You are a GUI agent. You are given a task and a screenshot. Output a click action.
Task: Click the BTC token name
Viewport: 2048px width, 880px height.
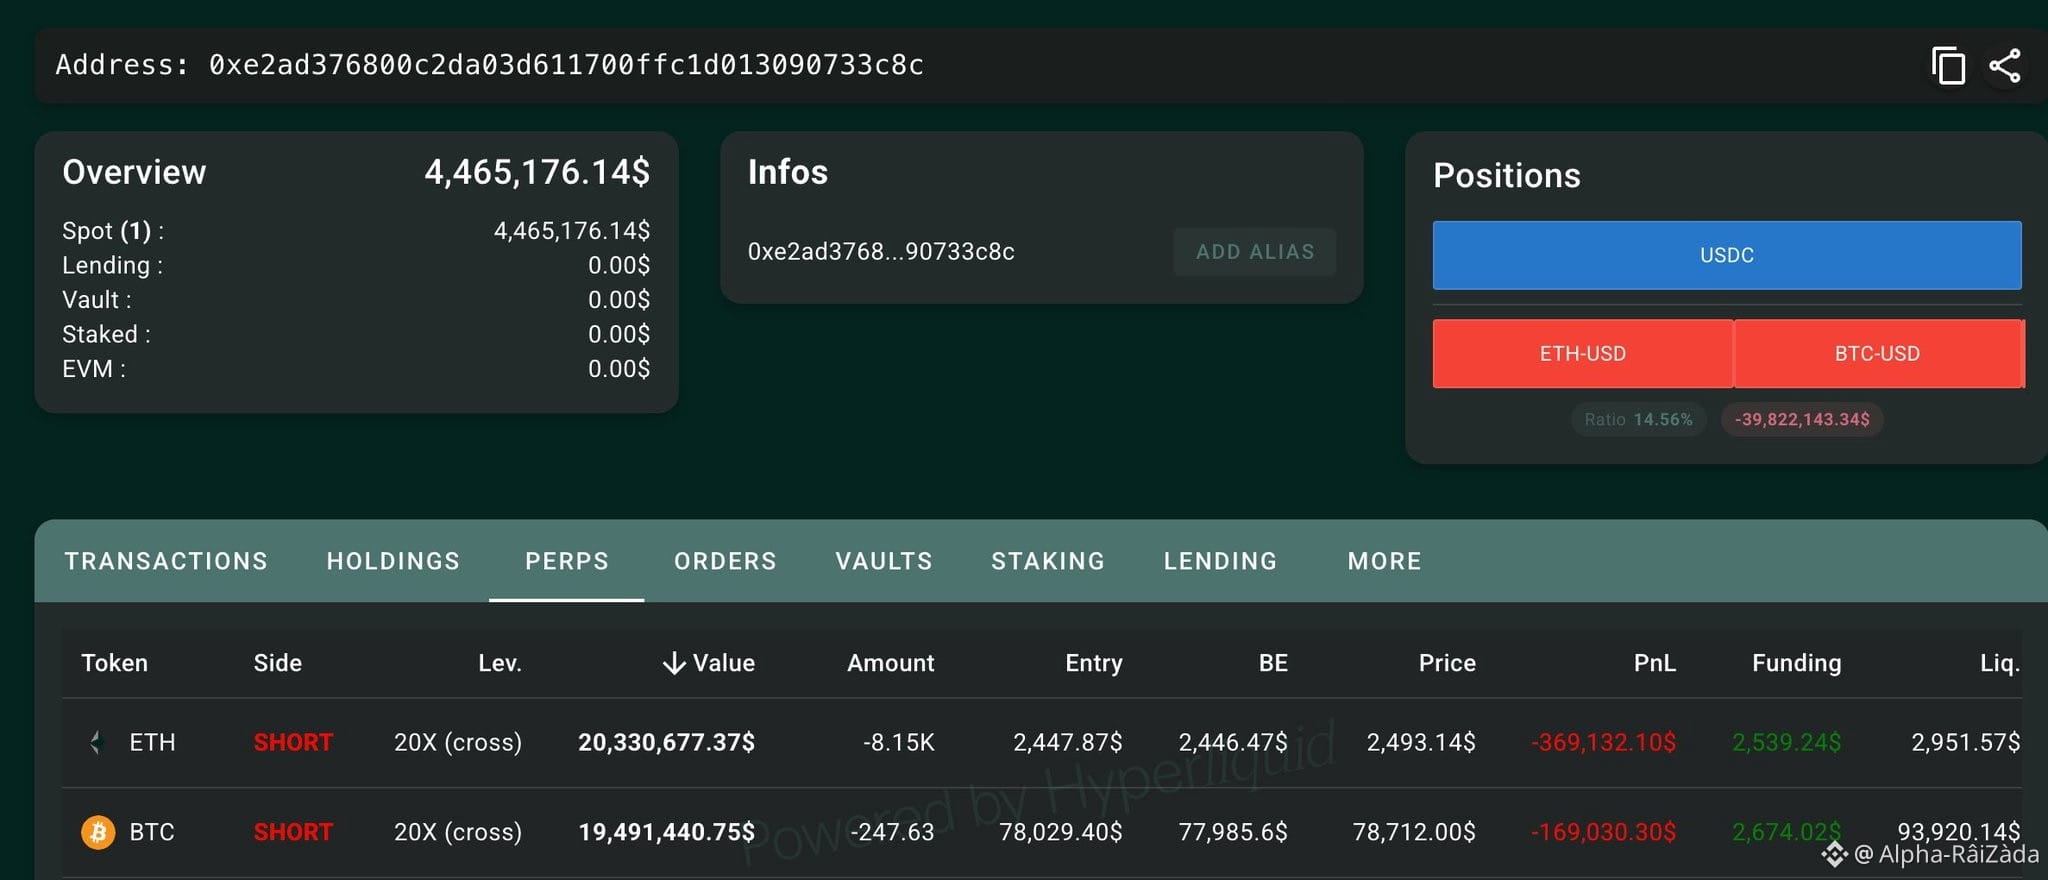[152, 832]
